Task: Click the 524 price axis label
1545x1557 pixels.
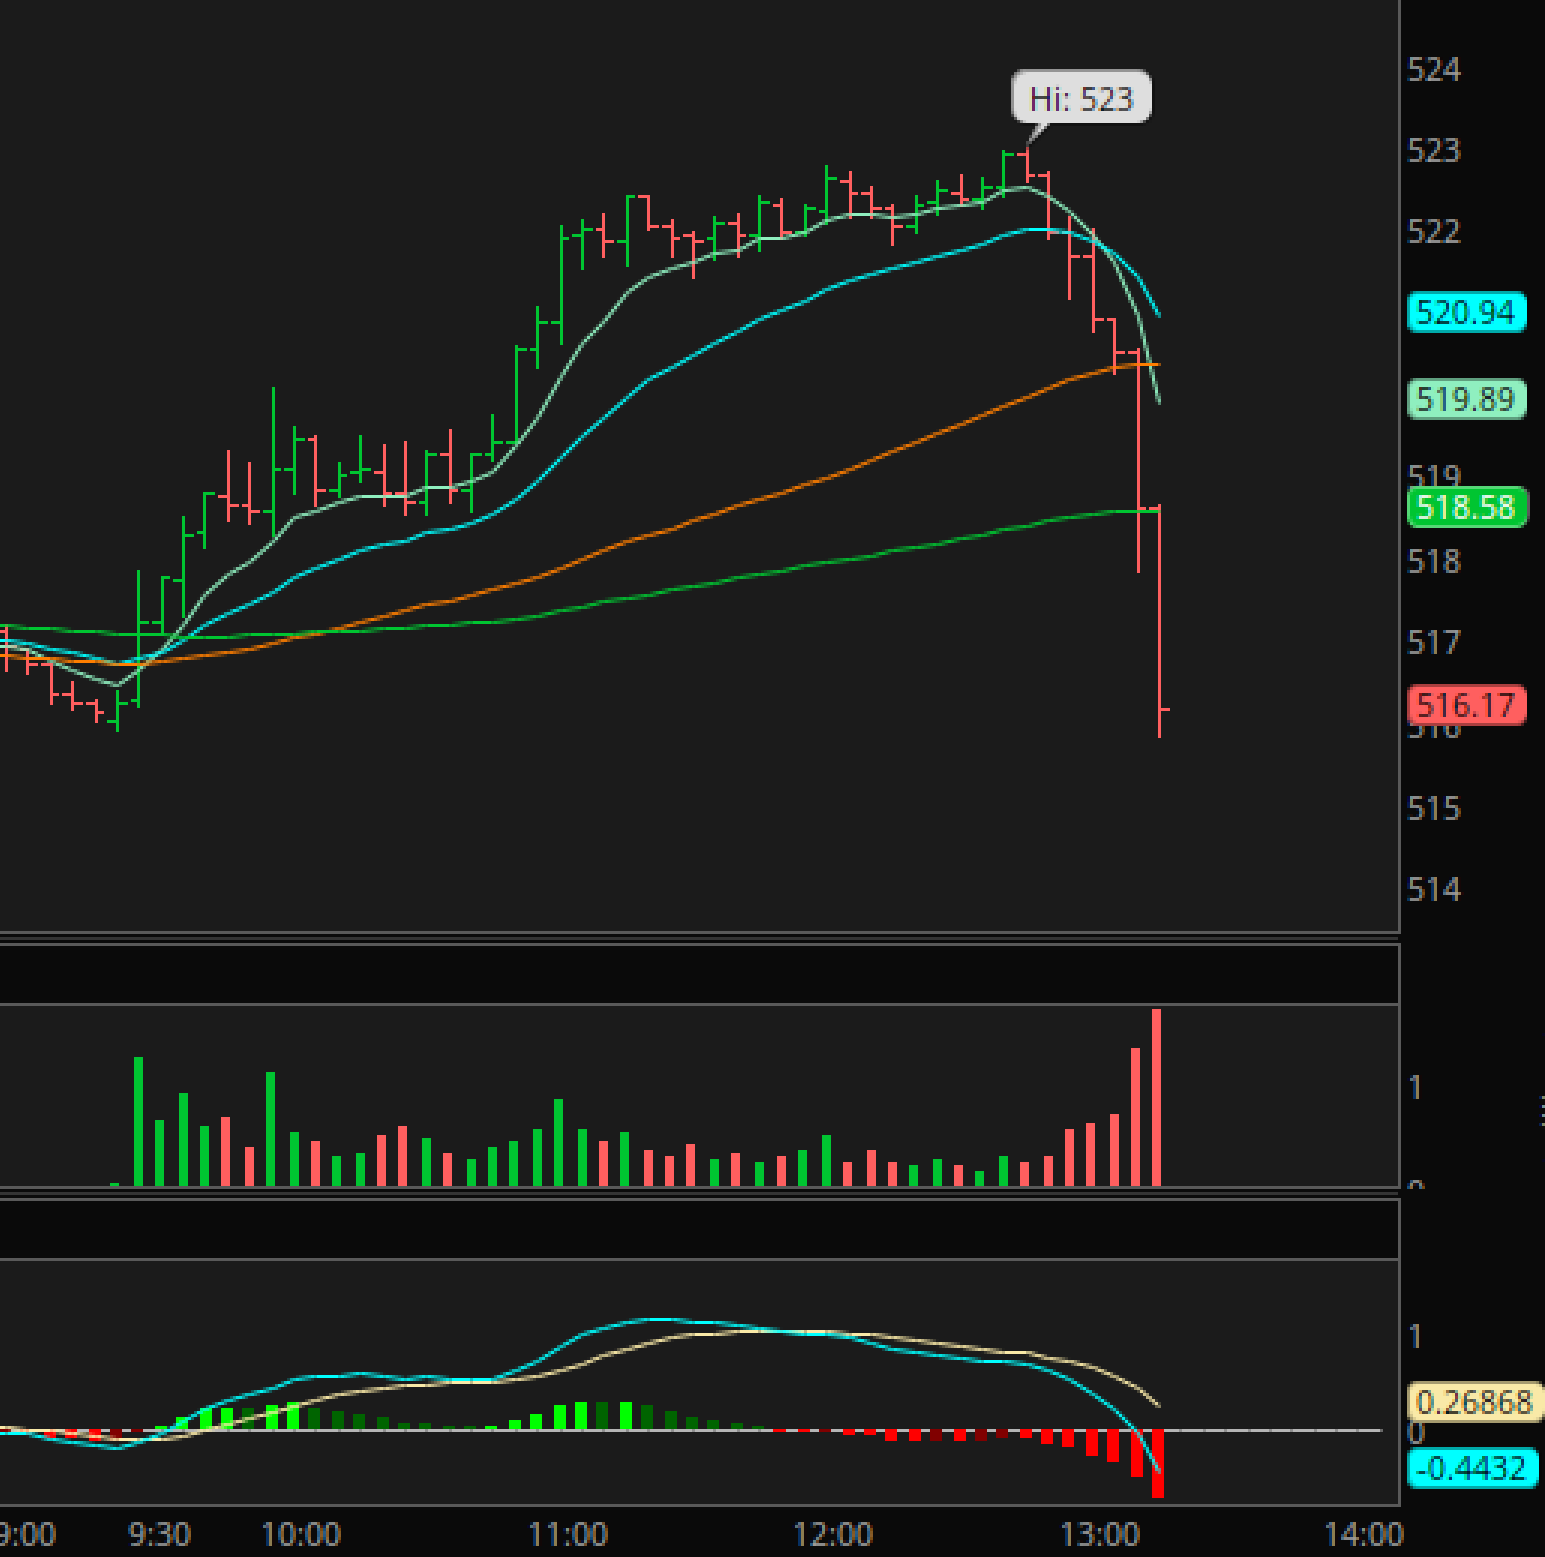Action: click(x=1434, y=69)
